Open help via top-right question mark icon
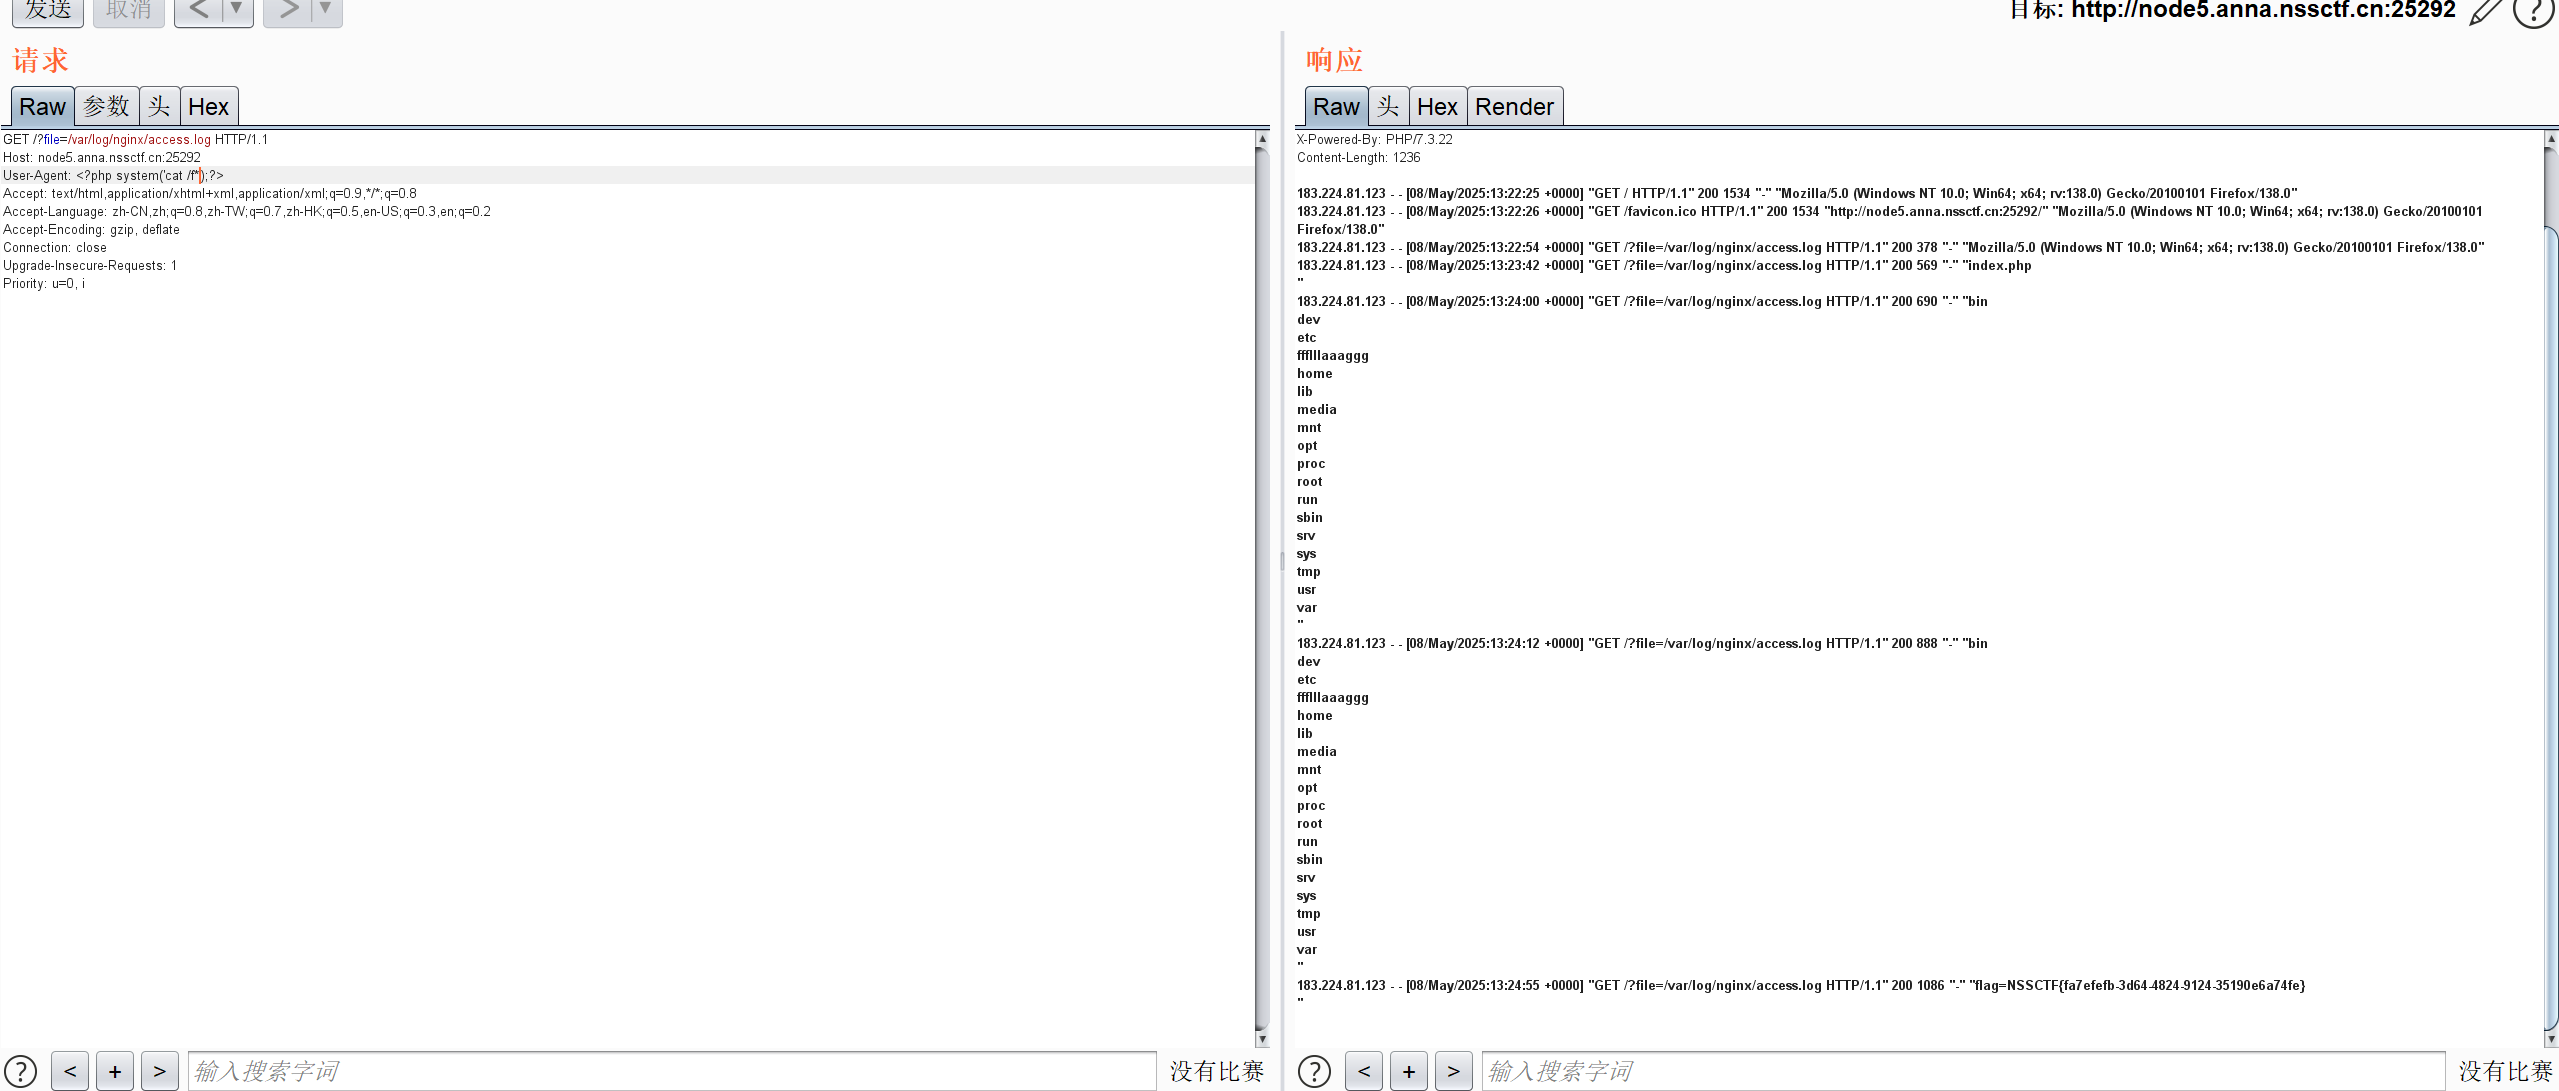This screenshot has width=2559, height=1091. coord(2533,12)
